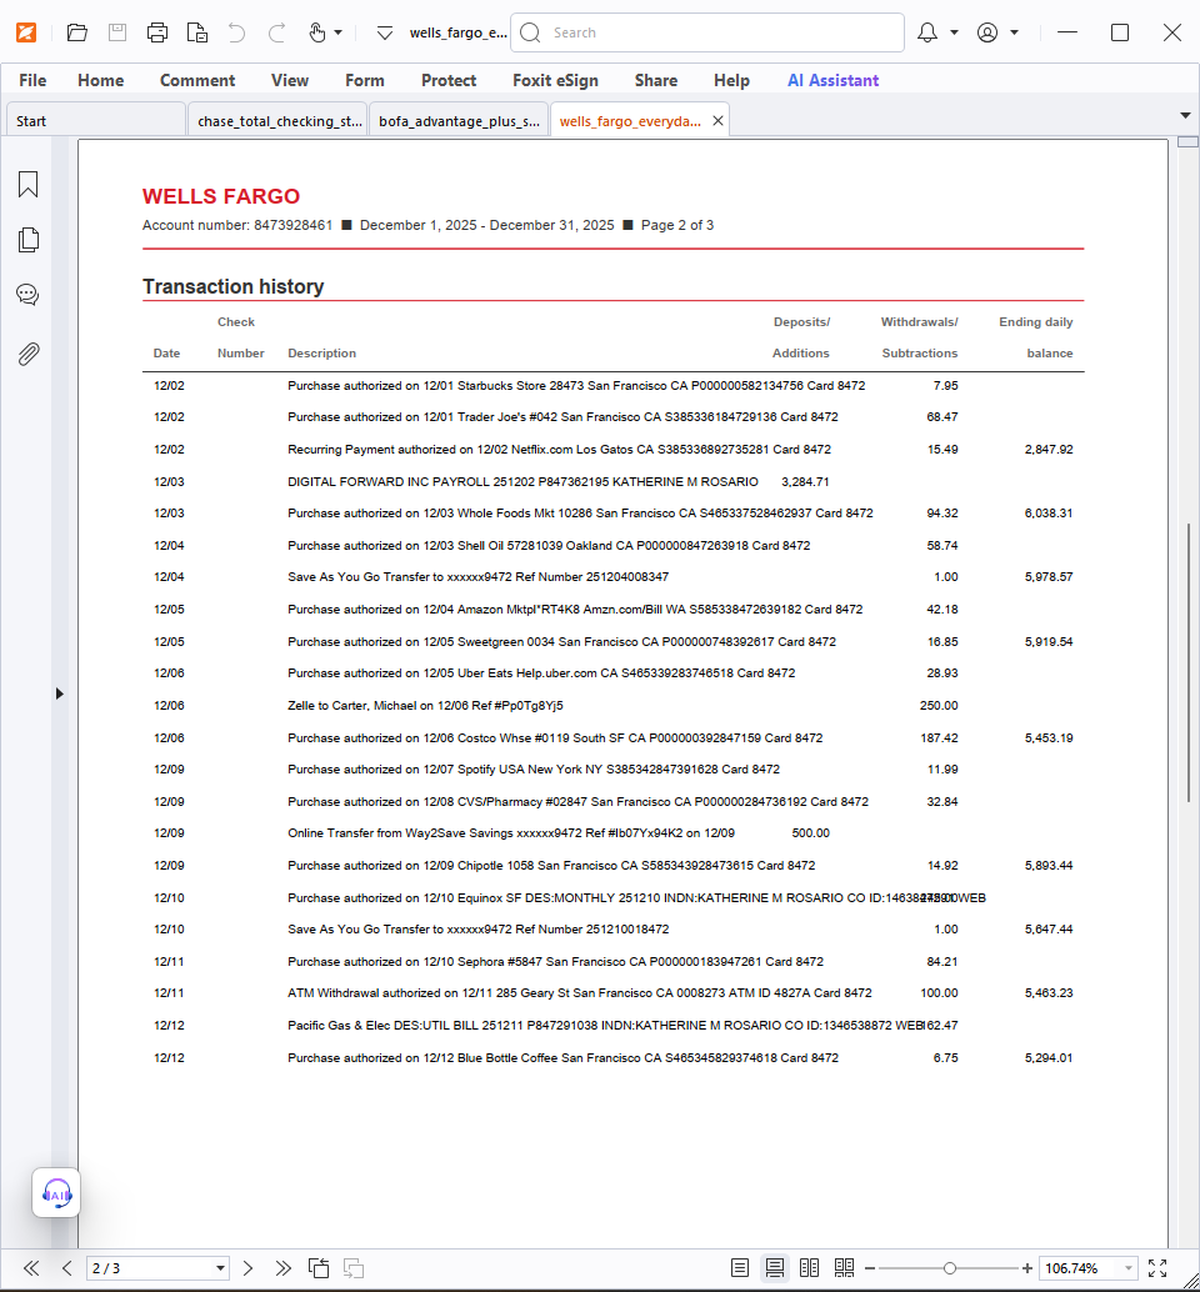
Task: Select Single Page view mode
Action: 740,1268
